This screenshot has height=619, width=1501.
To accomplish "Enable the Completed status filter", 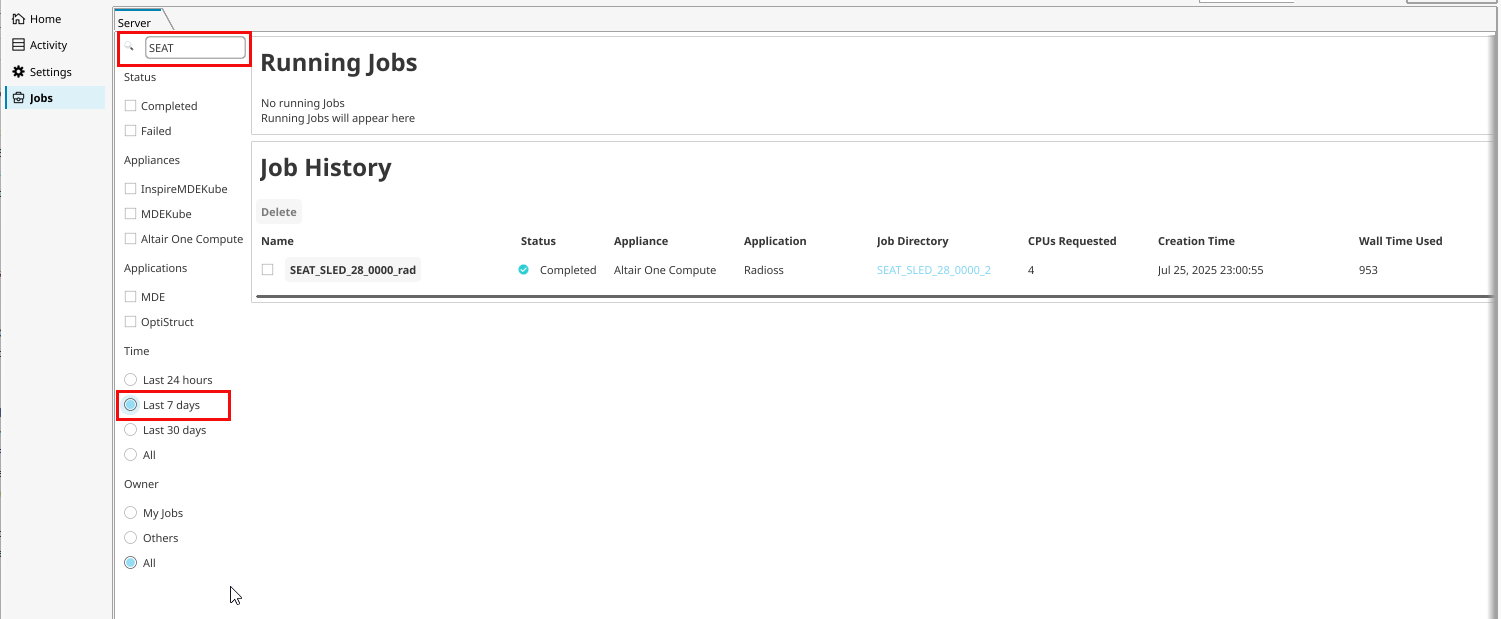I will pos(130,106).
